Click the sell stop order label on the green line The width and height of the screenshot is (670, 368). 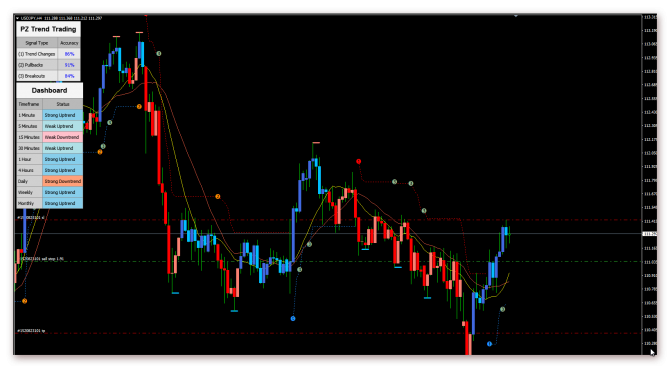tap(41, 259)
